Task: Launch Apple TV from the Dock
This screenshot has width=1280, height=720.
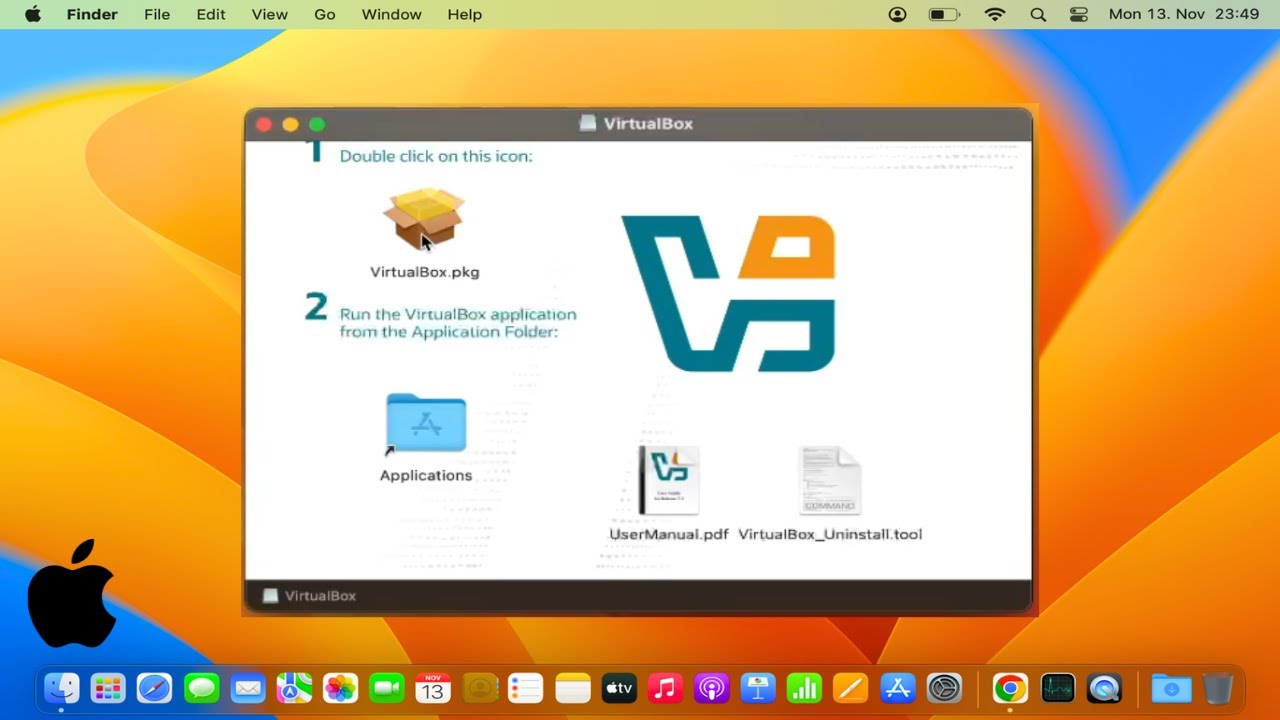Action: pyautogui.click(x=619, y=689)
